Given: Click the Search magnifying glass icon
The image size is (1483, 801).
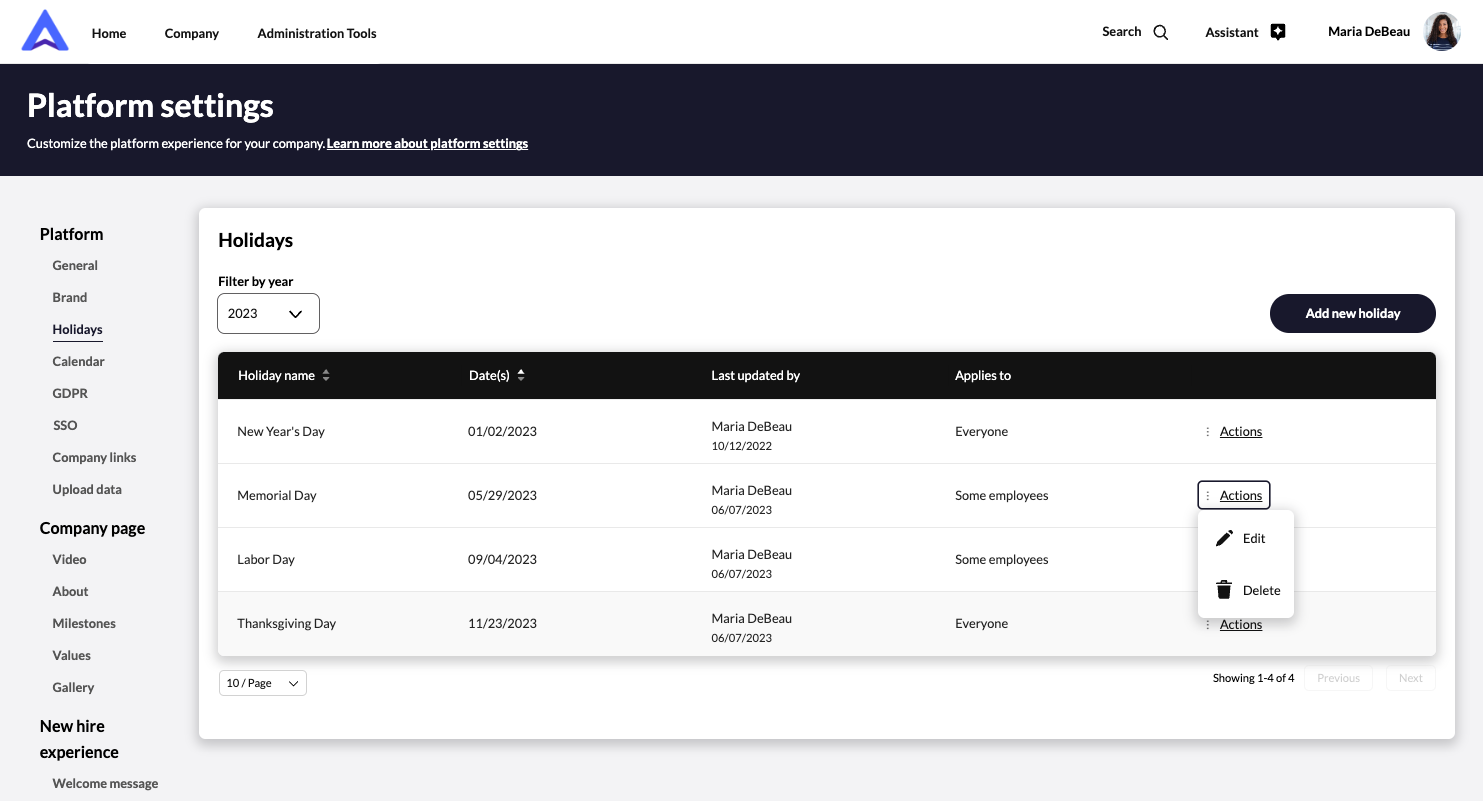Looking at the screenshot, I should pyautogui.click(x=1160, y=32).
